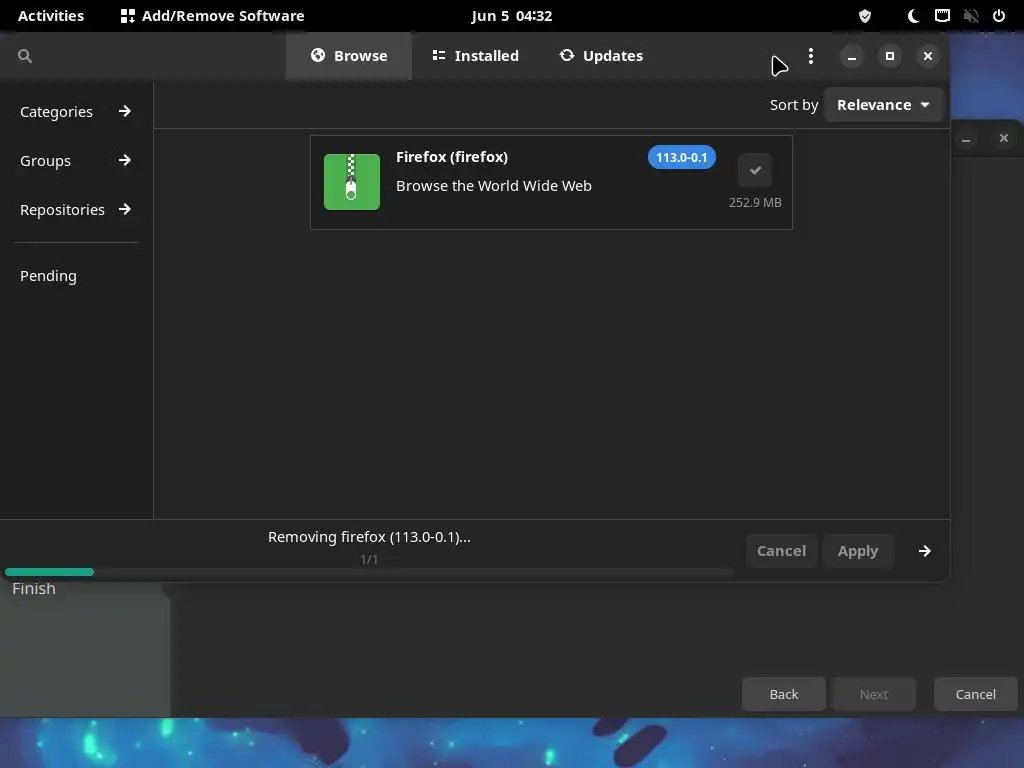Minimize the Add/Remove Software window
1024x768 pixels.
point(852,56)
